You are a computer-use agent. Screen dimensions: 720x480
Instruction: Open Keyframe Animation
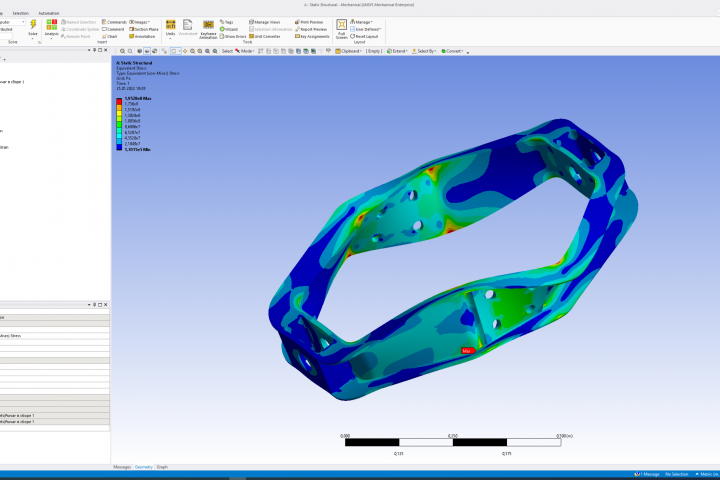(x=208, y=29)
